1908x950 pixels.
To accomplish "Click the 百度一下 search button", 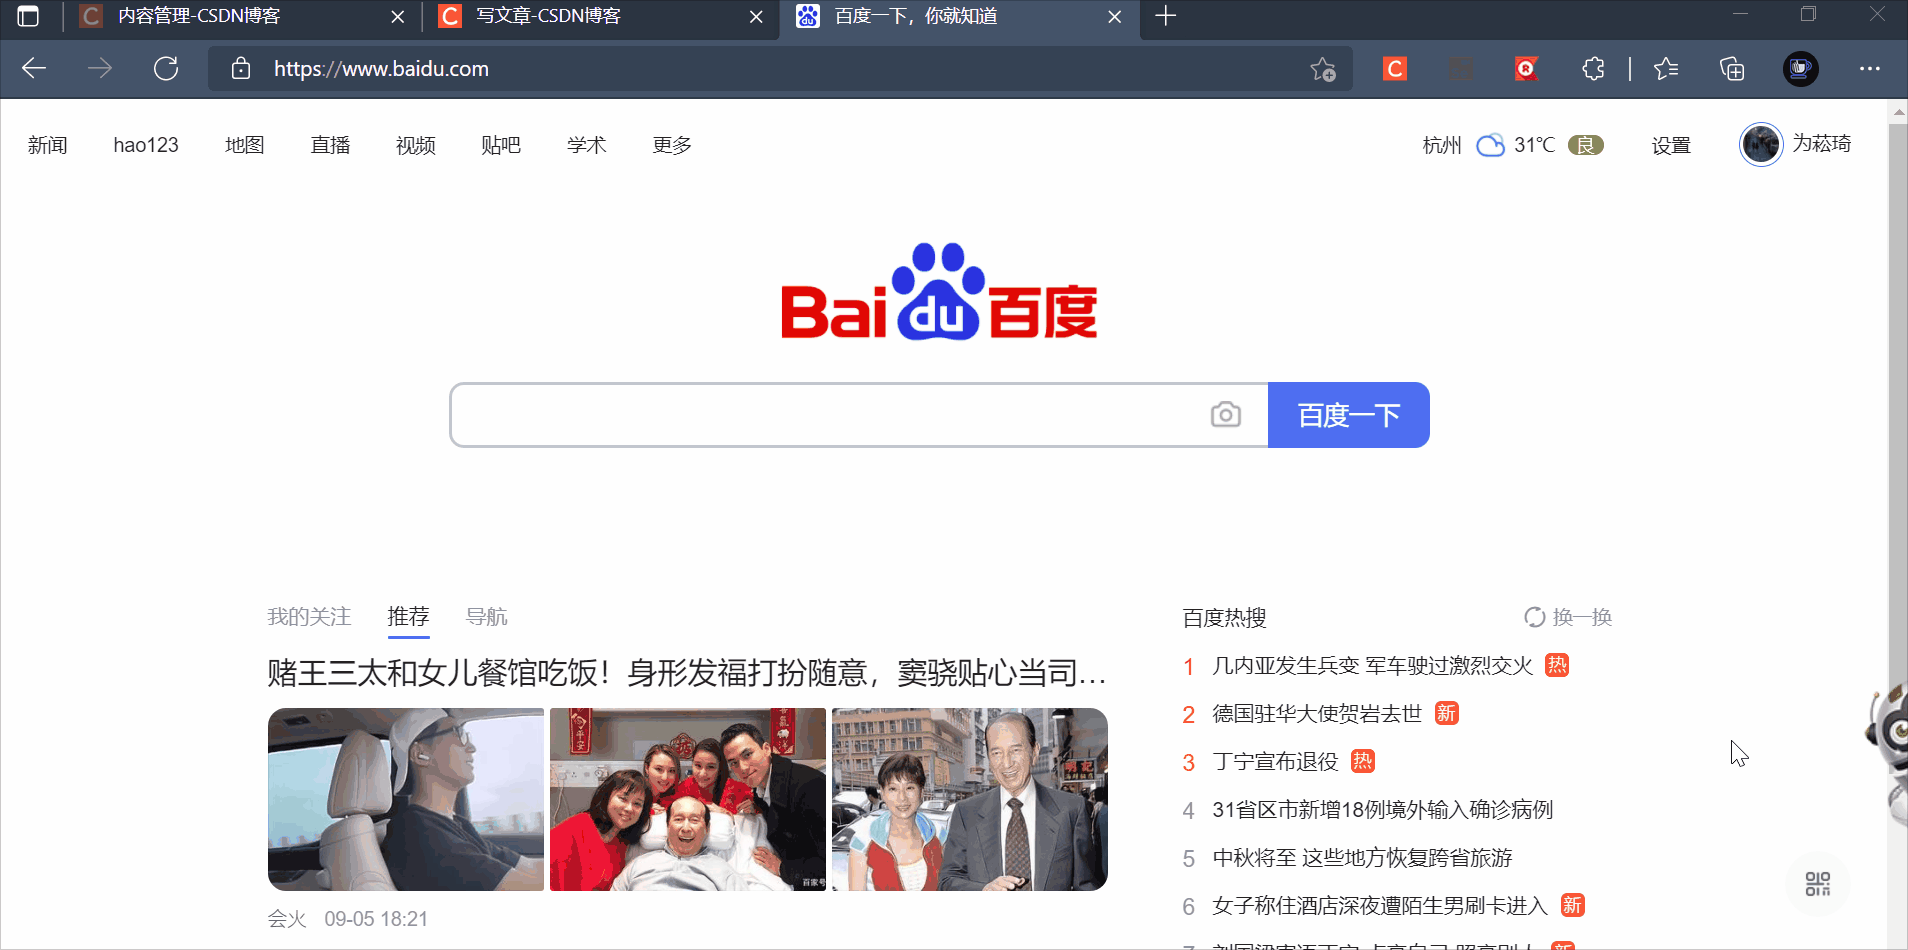I will pos(1349,415).
